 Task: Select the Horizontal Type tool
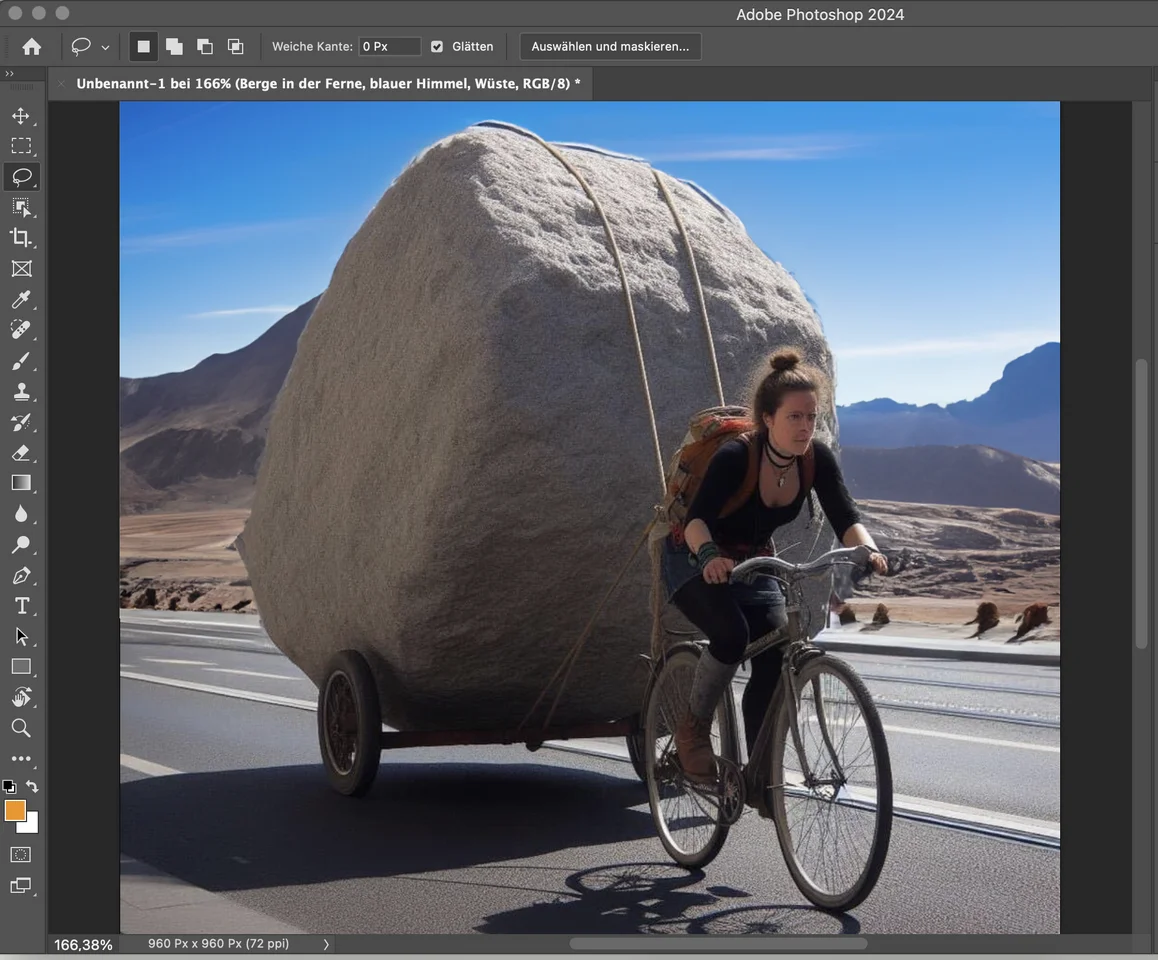point(21,606)
